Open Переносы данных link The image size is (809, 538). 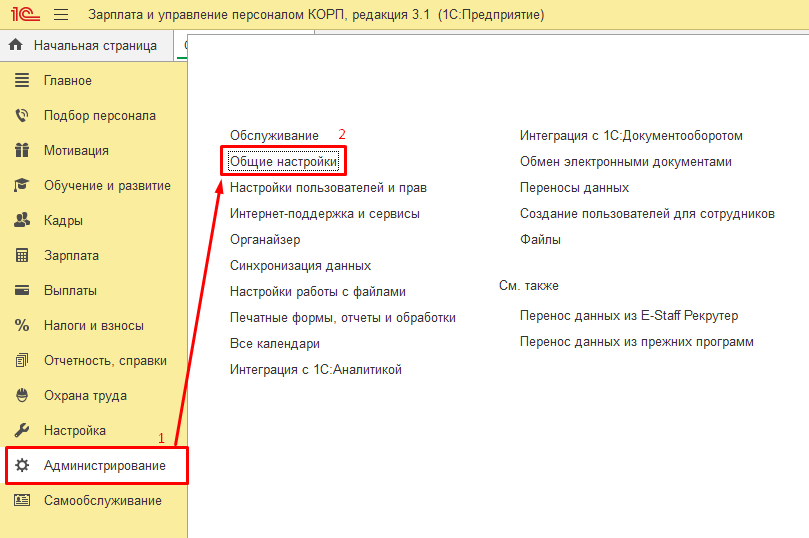[x=574, y=188]
